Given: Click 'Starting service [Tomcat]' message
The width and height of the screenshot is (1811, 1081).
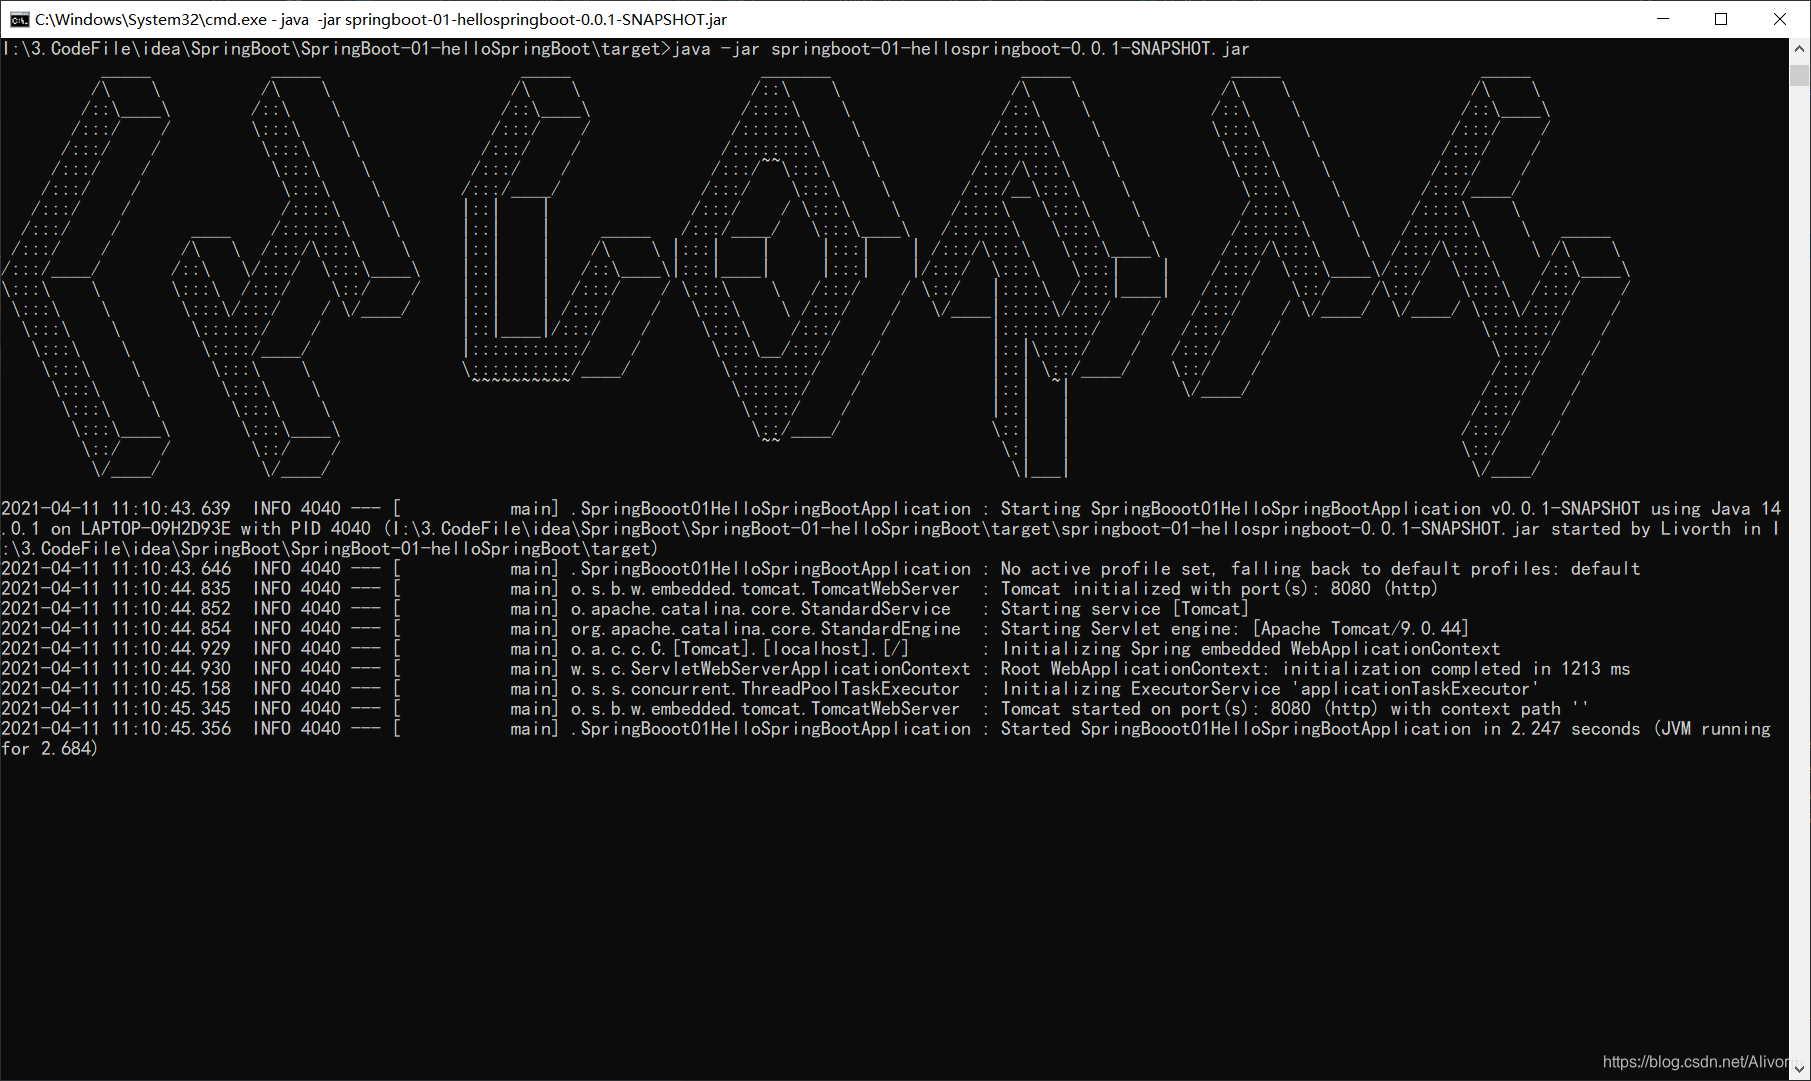Looking at the screenshot, I should [1125, 608].
